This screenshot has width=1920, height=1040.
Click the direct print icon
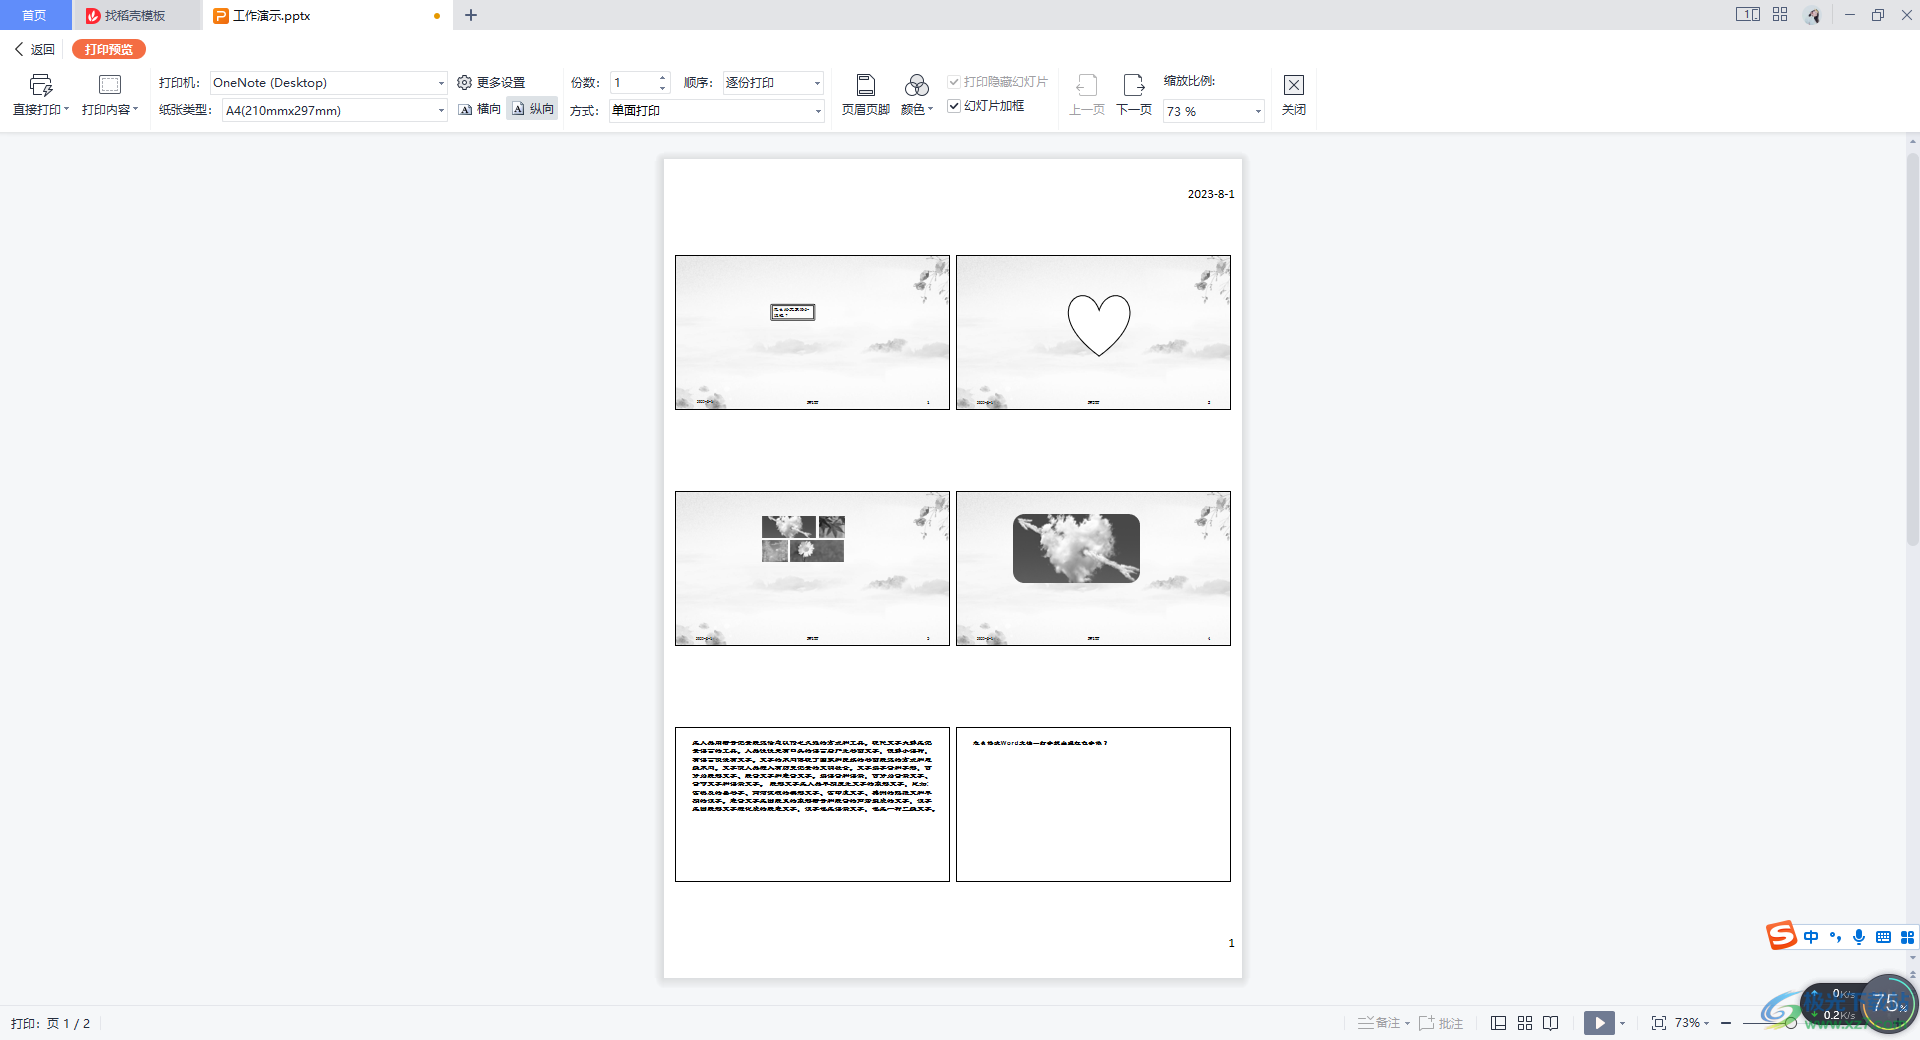point(41,85)
